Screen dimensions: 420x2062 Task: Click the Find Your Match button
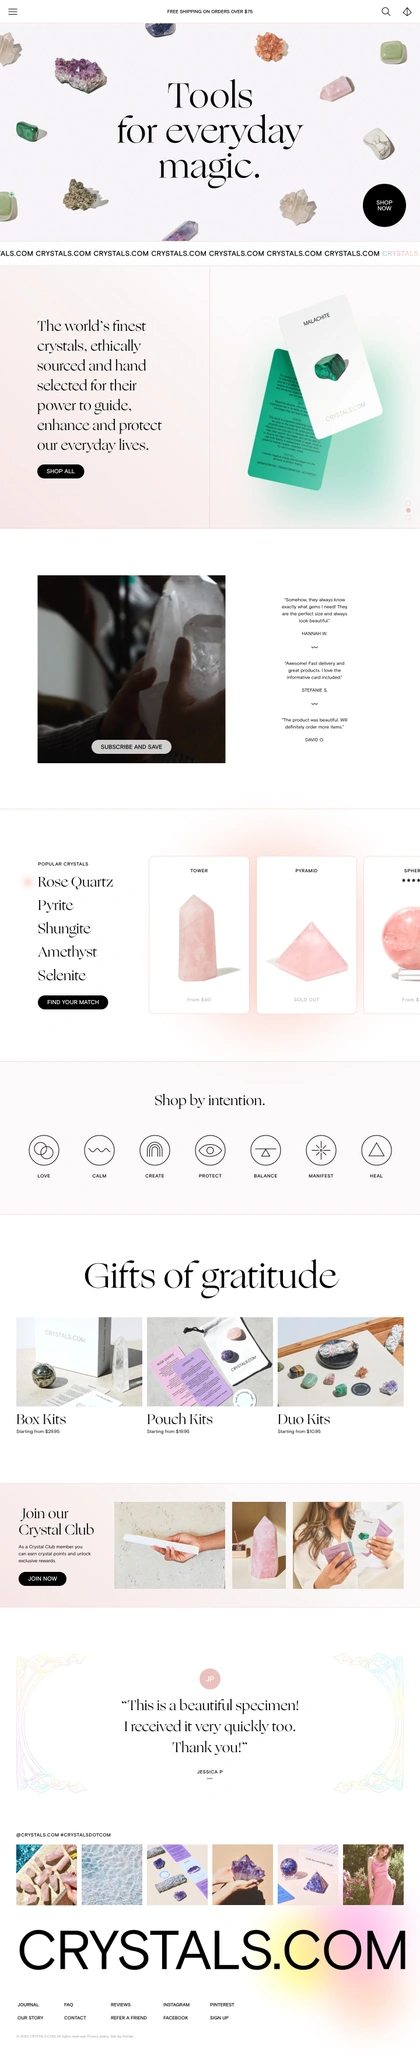73,1002
